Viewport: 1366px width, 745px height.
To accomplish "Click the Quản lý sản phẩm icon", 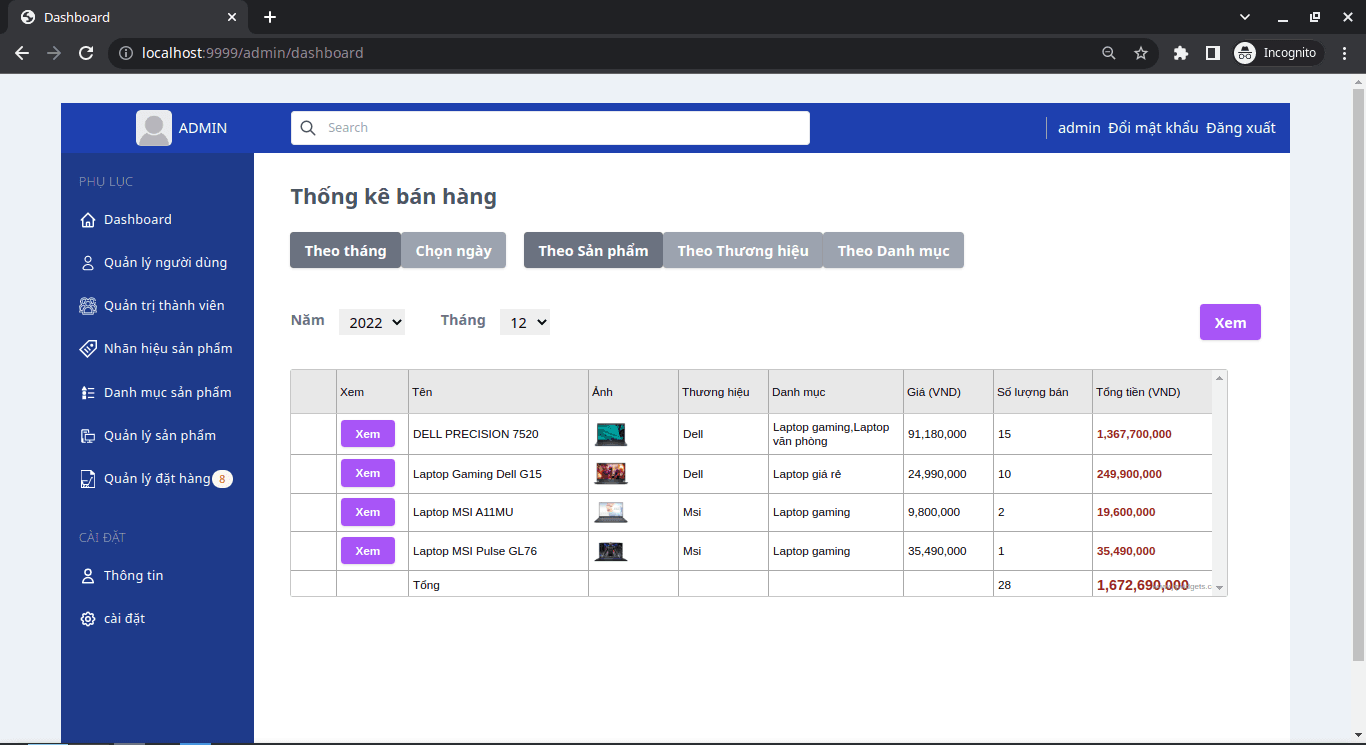I will coord(87,436).
